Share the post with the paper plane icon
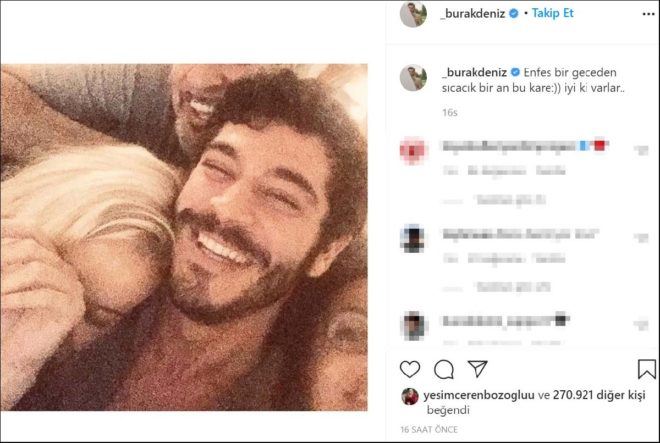Screen dimensions: 660x443 [x=478, y=368]
